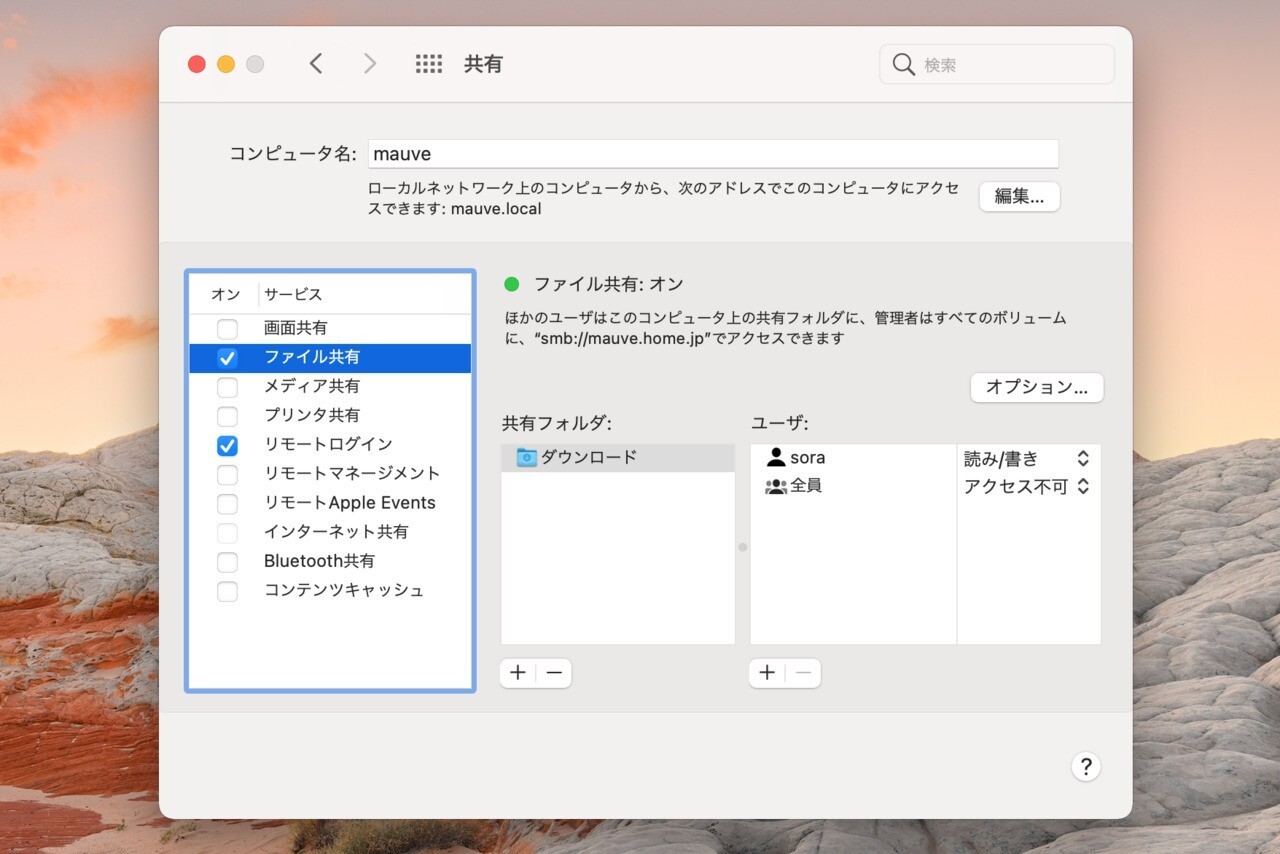
Task: Toggle プリンタ共有 checkbox
Action: [228, 416]
